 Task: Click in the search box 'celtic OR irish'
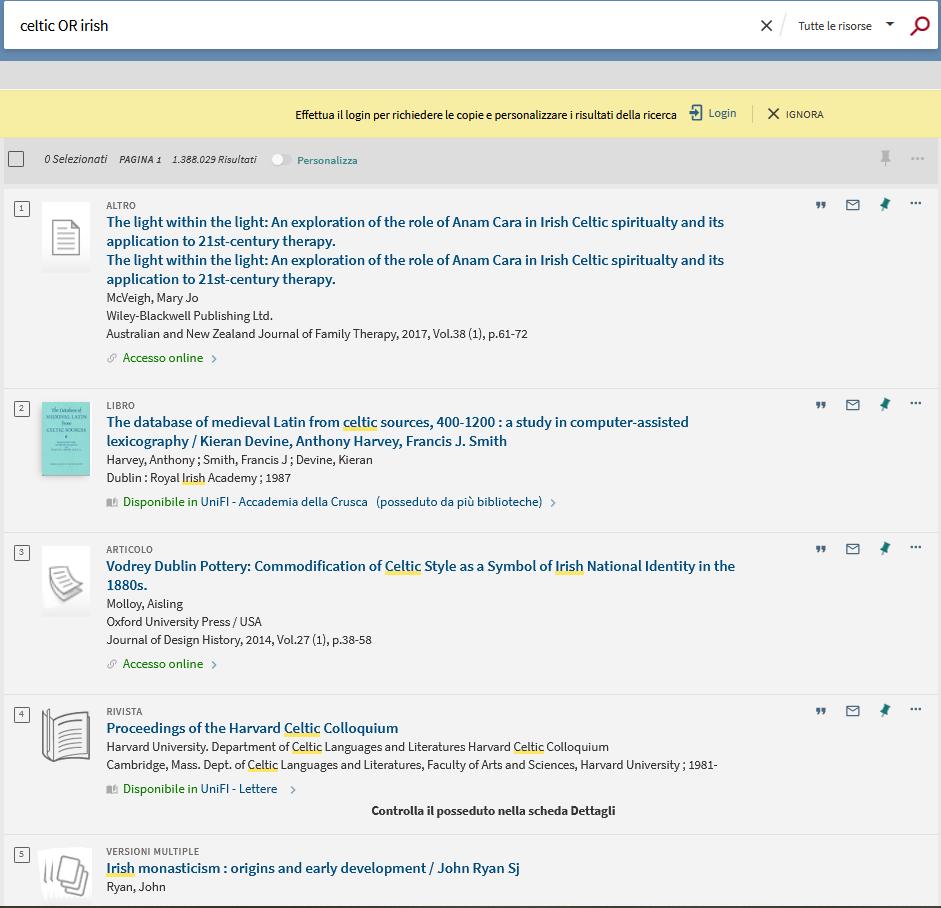tap(384, 26)
